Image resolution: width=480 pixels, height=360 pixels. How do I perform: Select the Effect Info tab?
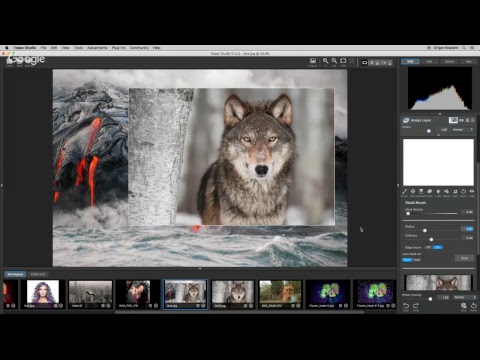38,274
